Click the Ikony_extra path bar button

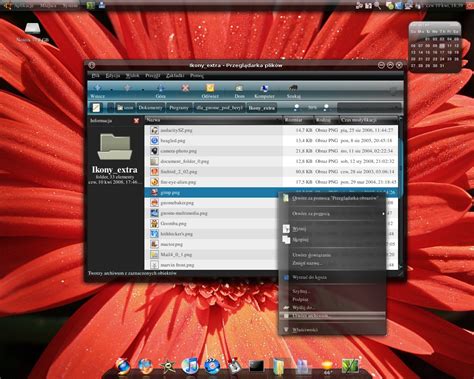click(262, 108)
